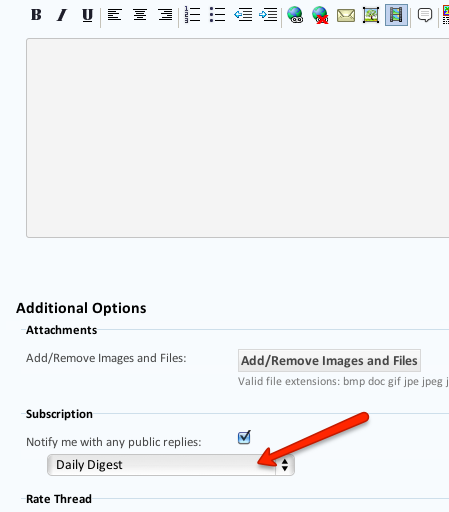Toggle bold text formatting
449x512 pixels.
point(36,15)
